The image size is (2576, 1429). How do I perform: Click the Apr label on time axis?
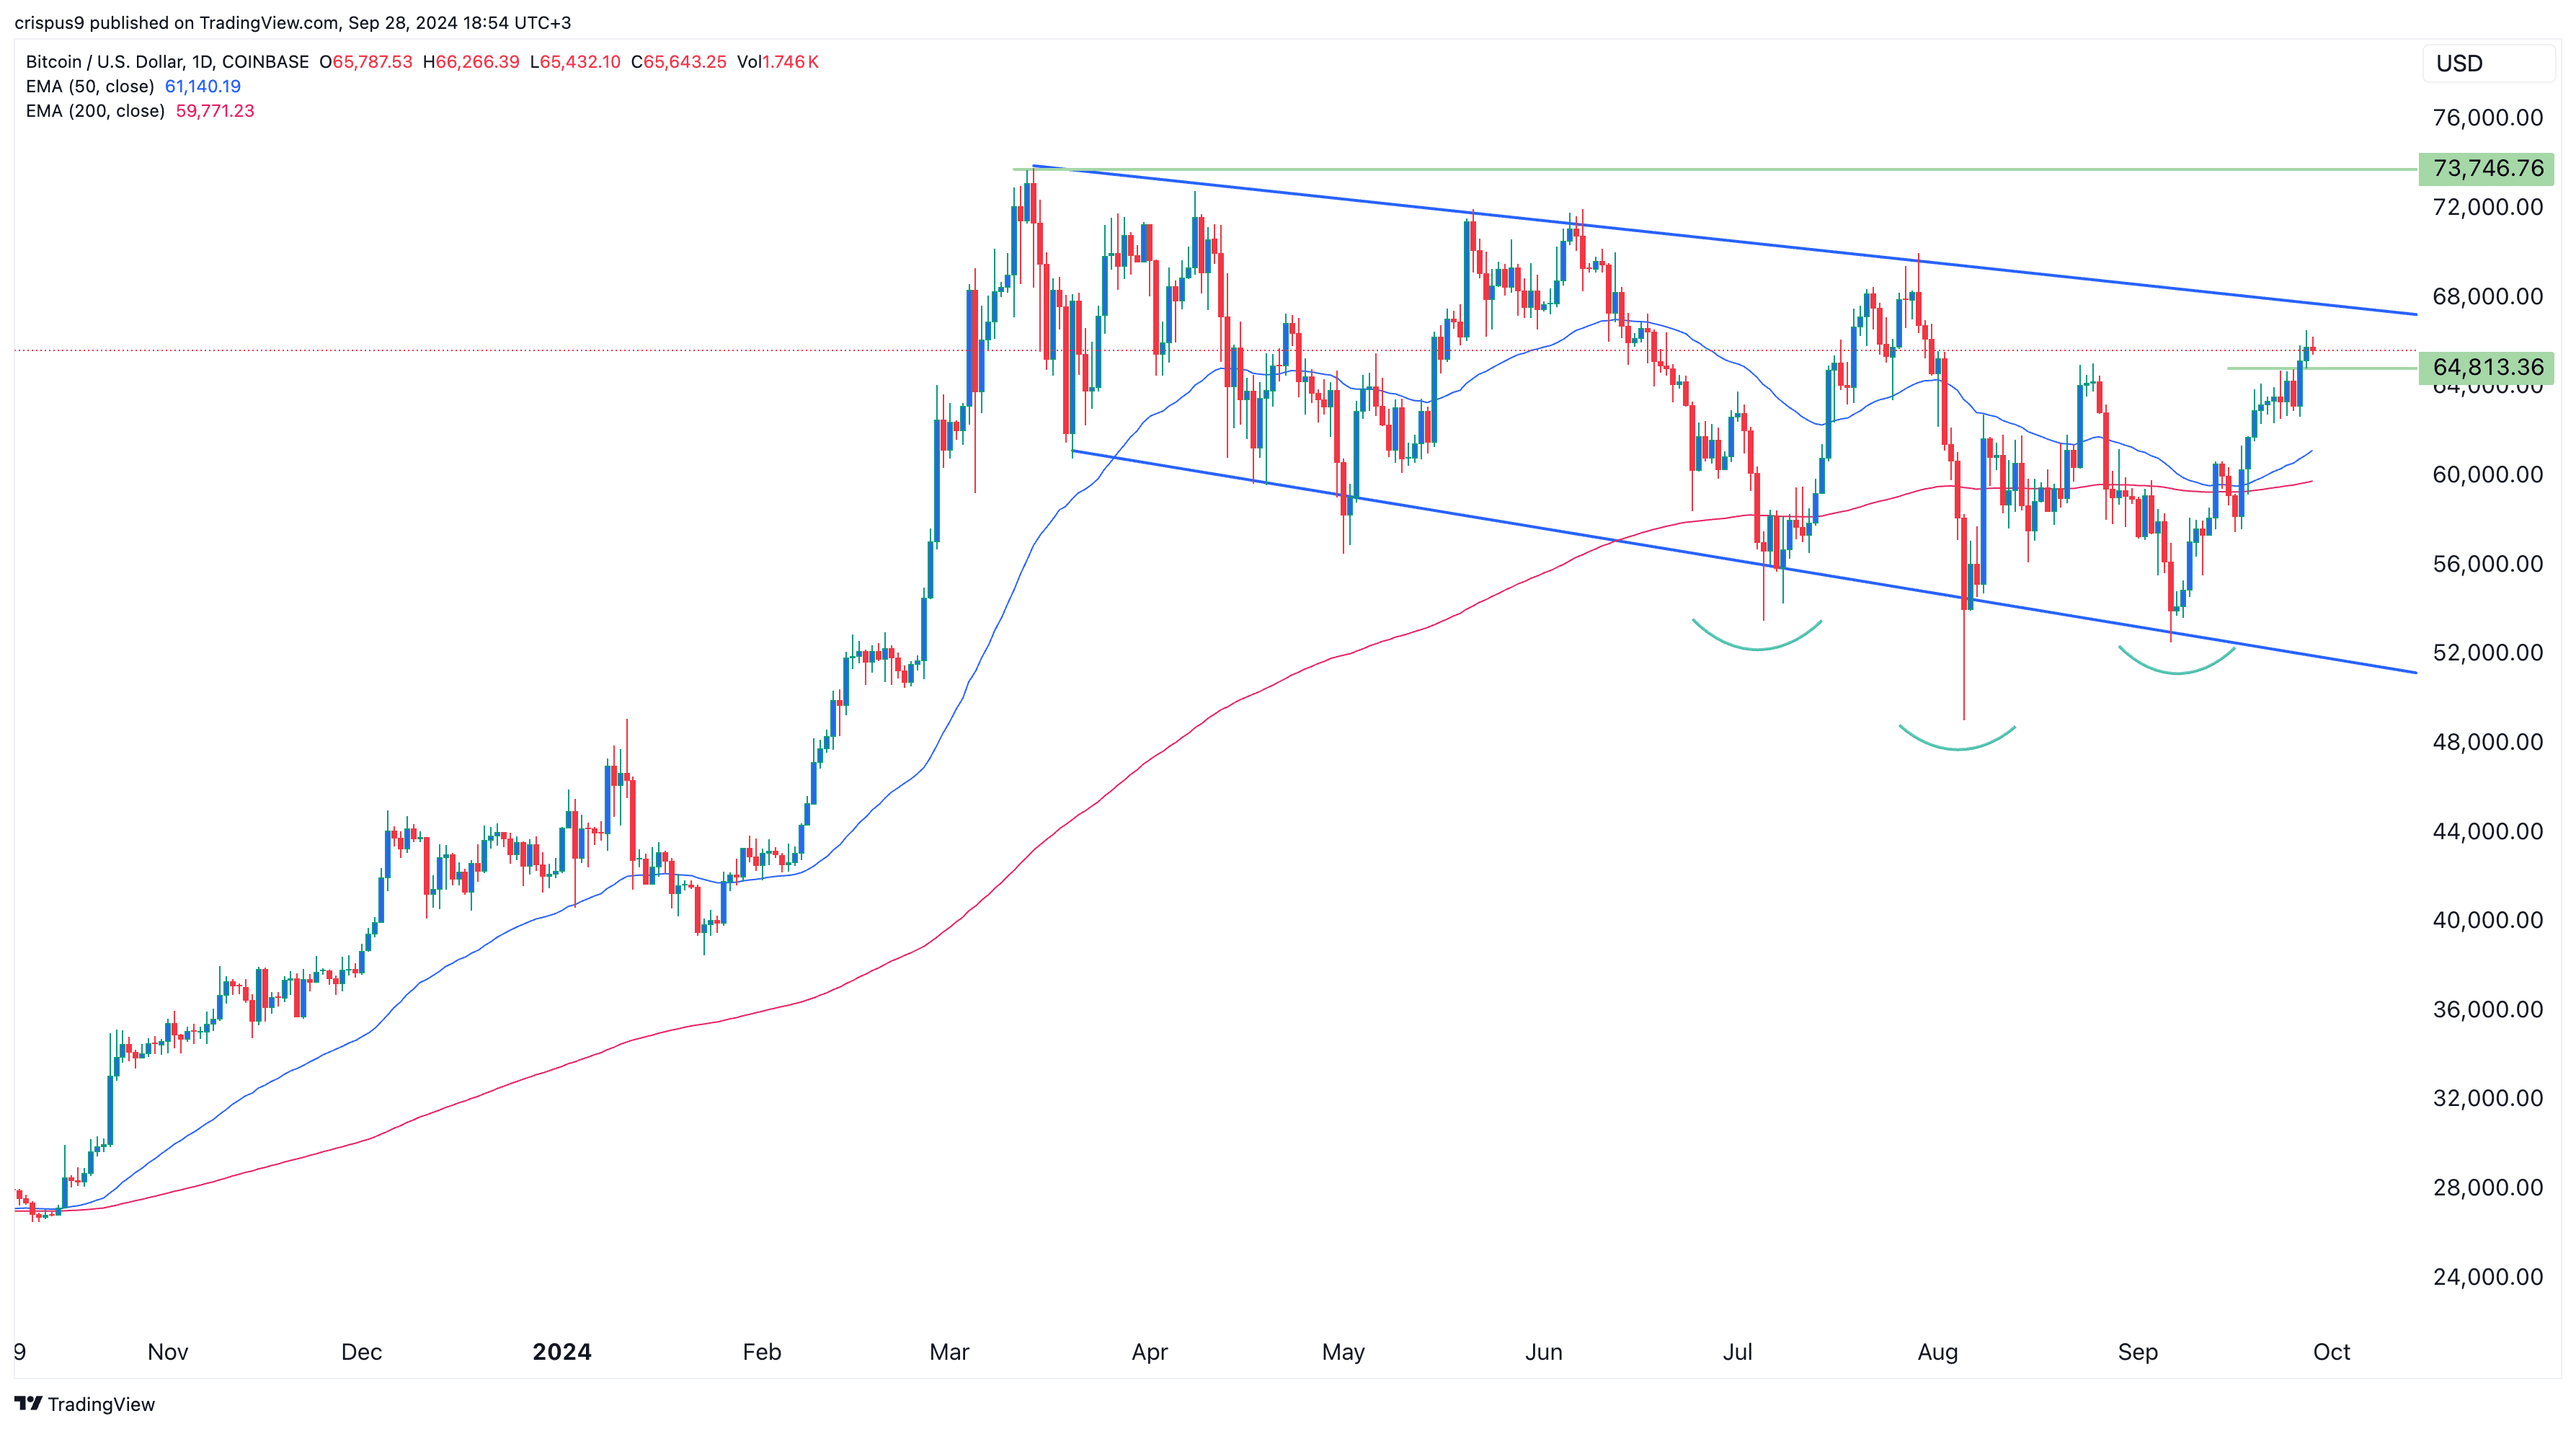(1149, 1352)
